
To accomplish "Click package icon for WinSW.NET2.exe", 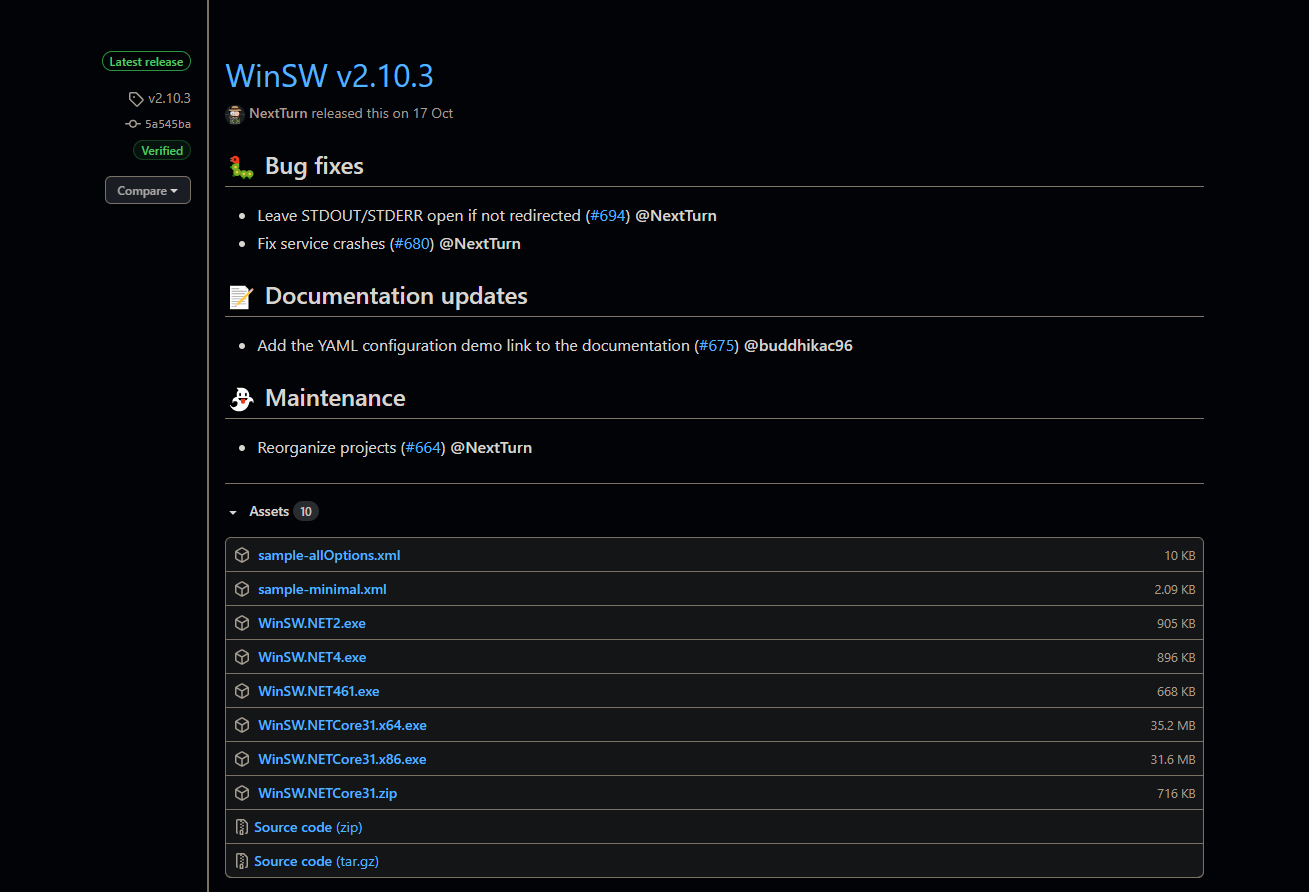I will tap(242, 623).
